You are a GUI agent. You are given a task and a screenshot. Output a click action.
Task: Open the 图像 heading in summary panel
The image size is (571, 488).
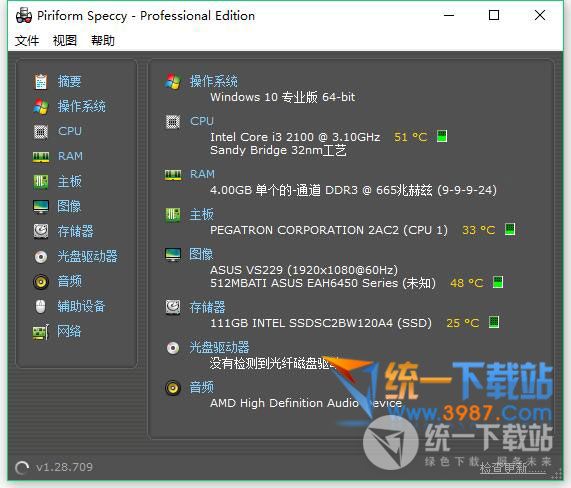[x=201, y=254]
